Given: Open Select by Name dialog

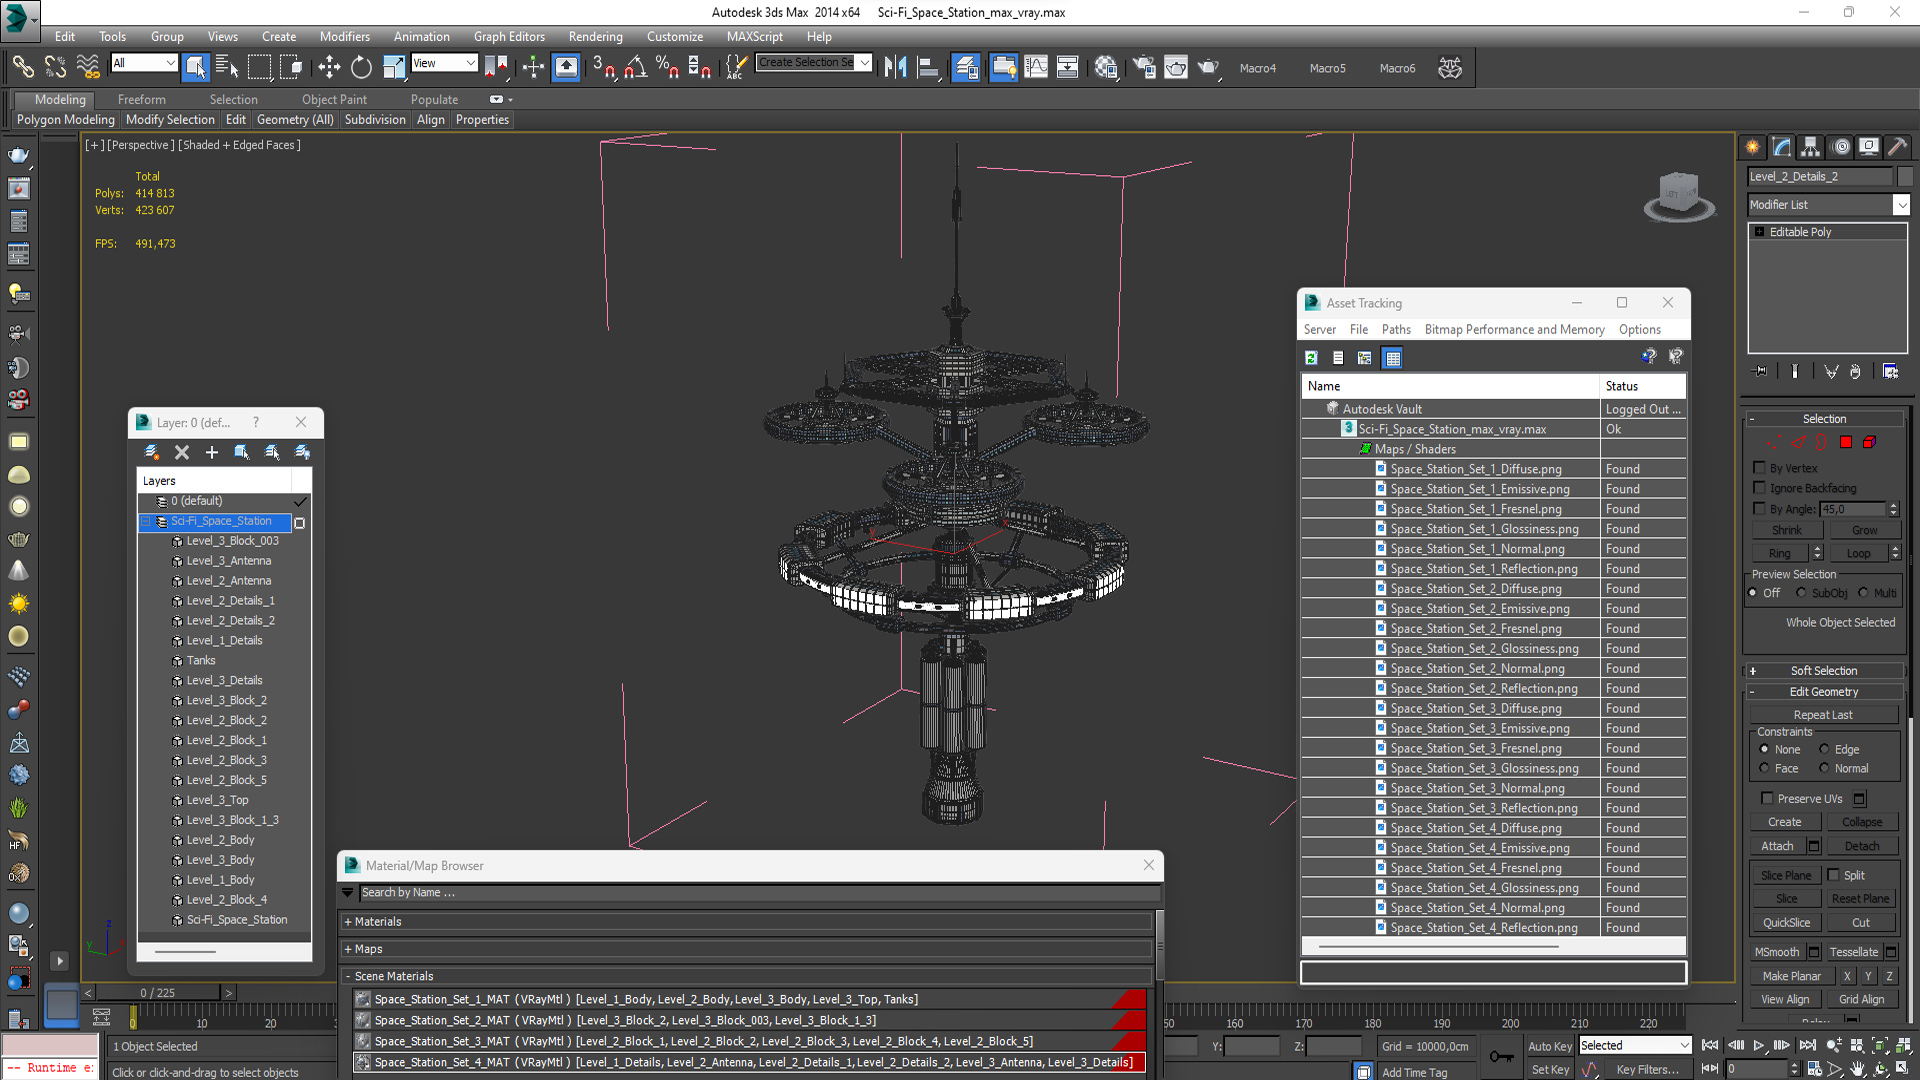Looking at the screenshot, I should click(x=227, y=67).
